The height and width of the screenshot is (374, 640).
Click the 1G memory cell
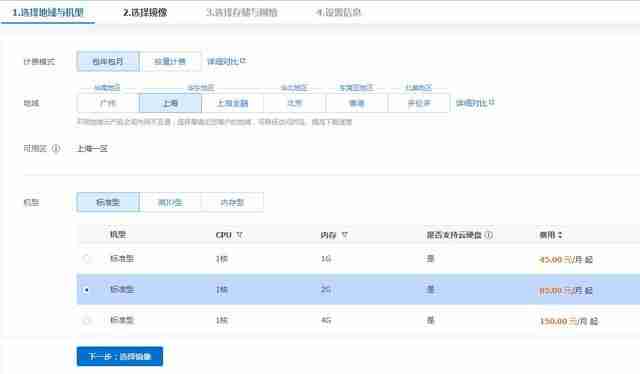[326, 258]
